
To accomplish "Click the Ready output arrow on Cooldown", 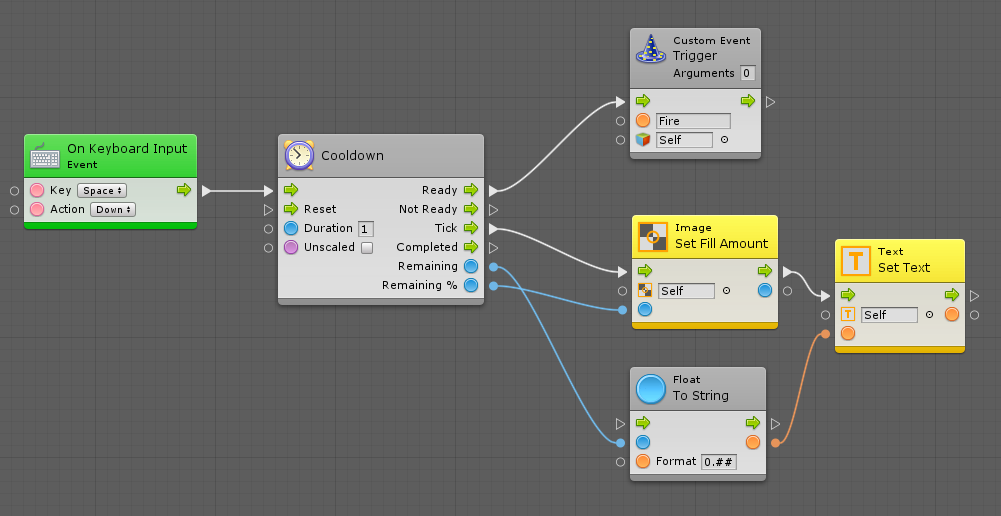I will [471, 190].
